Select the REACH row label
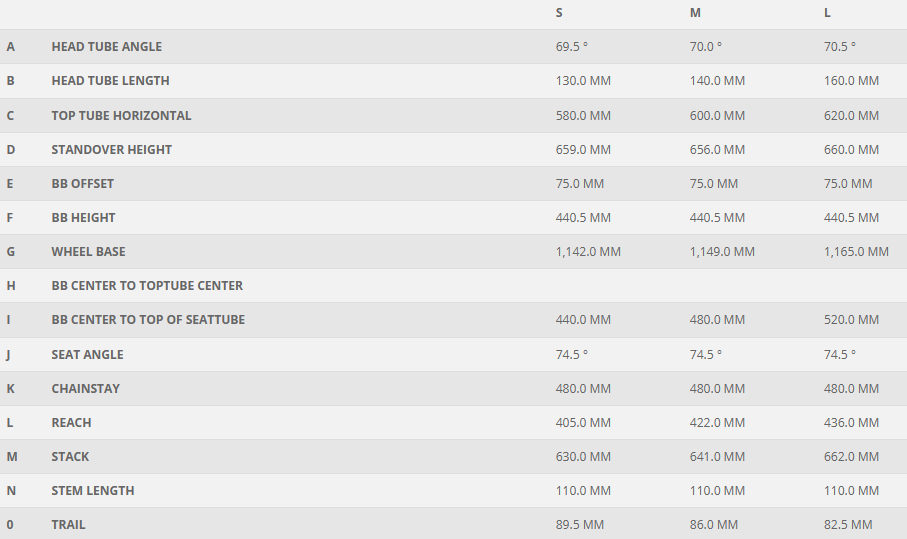The height and width of the screenshot is (539, 907). coord(71,423)
